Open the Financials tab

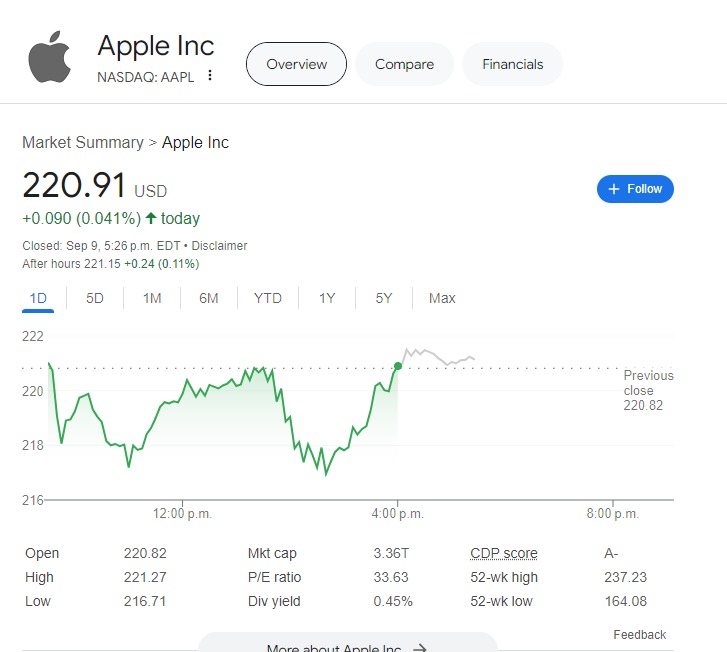pyautogui.click(x=512, y=64)
